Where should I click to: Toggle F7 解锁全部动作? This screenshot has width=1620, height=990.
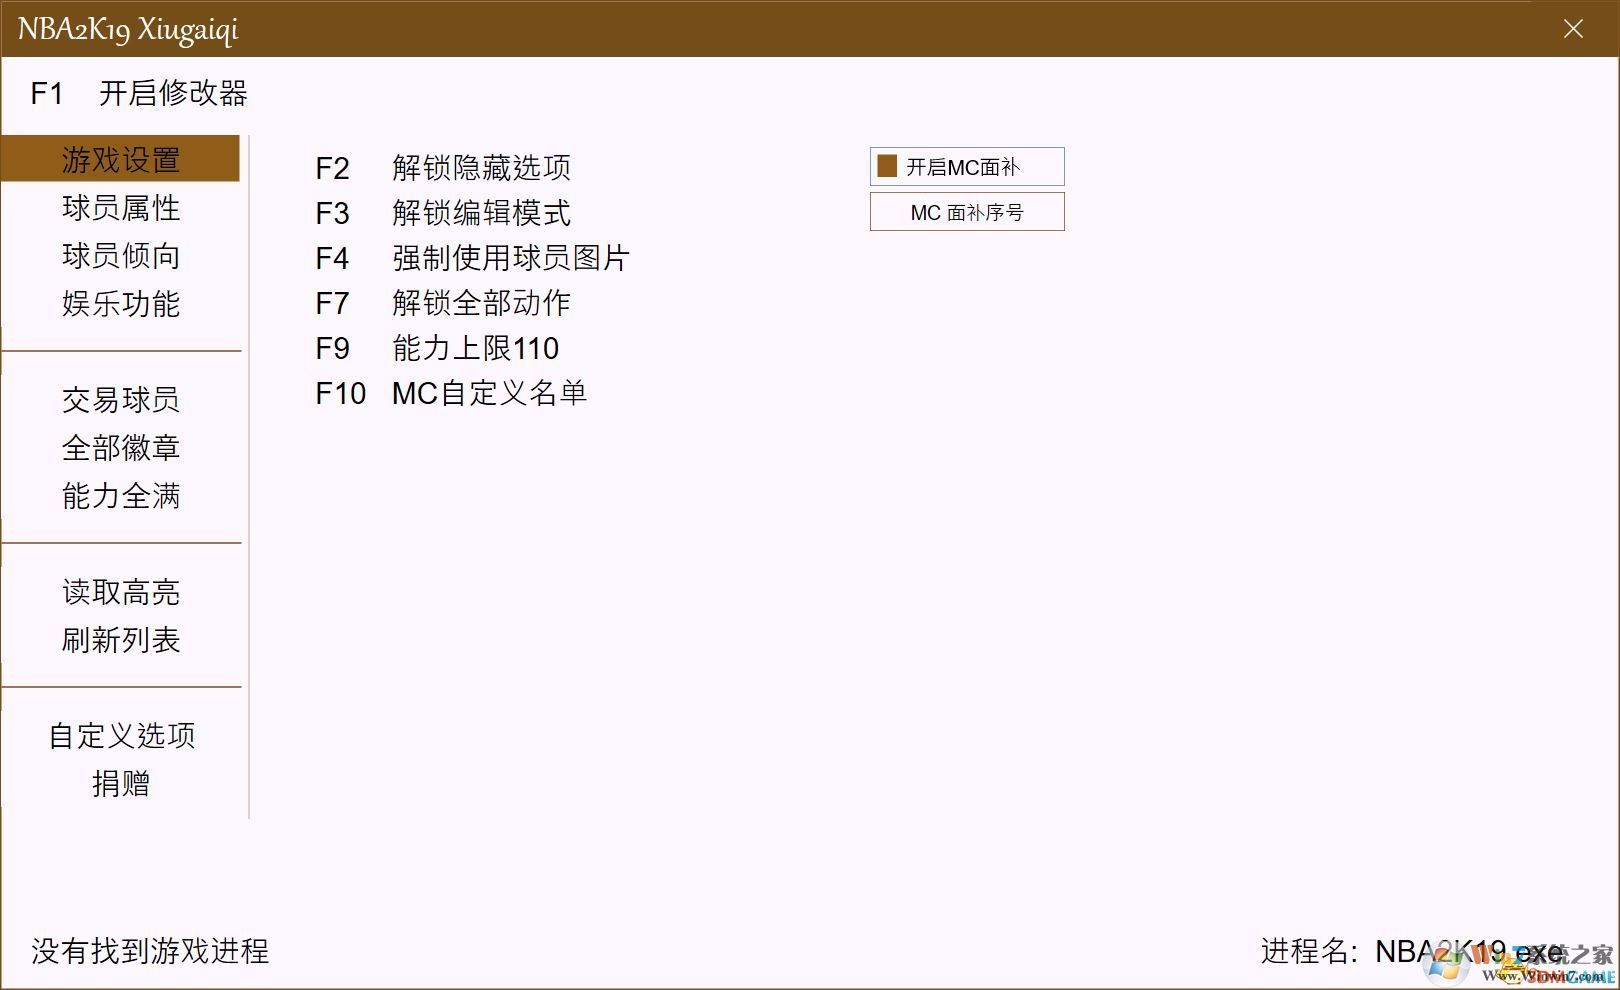point(443,303)
